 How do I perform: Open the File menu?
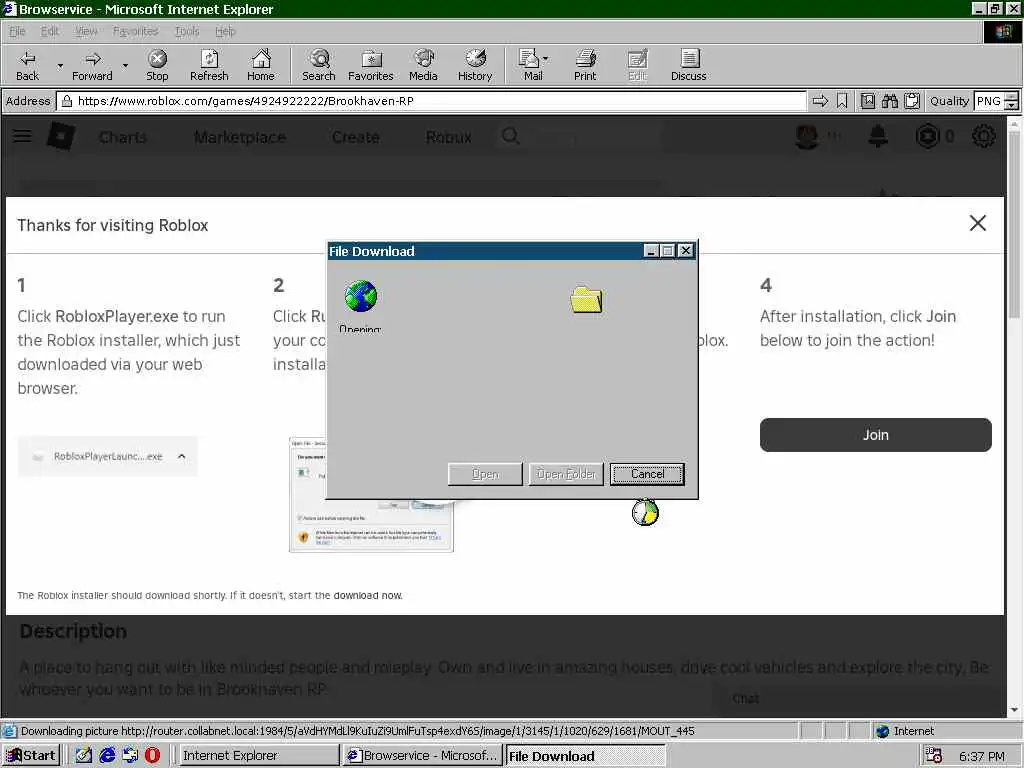[x=17, y=31]
